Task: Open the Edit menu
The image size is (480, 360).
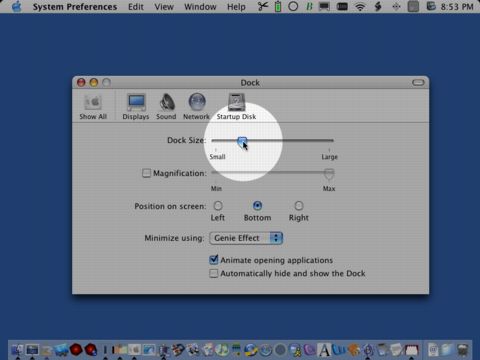Action: pyautogui.click(x=136, y=7)
